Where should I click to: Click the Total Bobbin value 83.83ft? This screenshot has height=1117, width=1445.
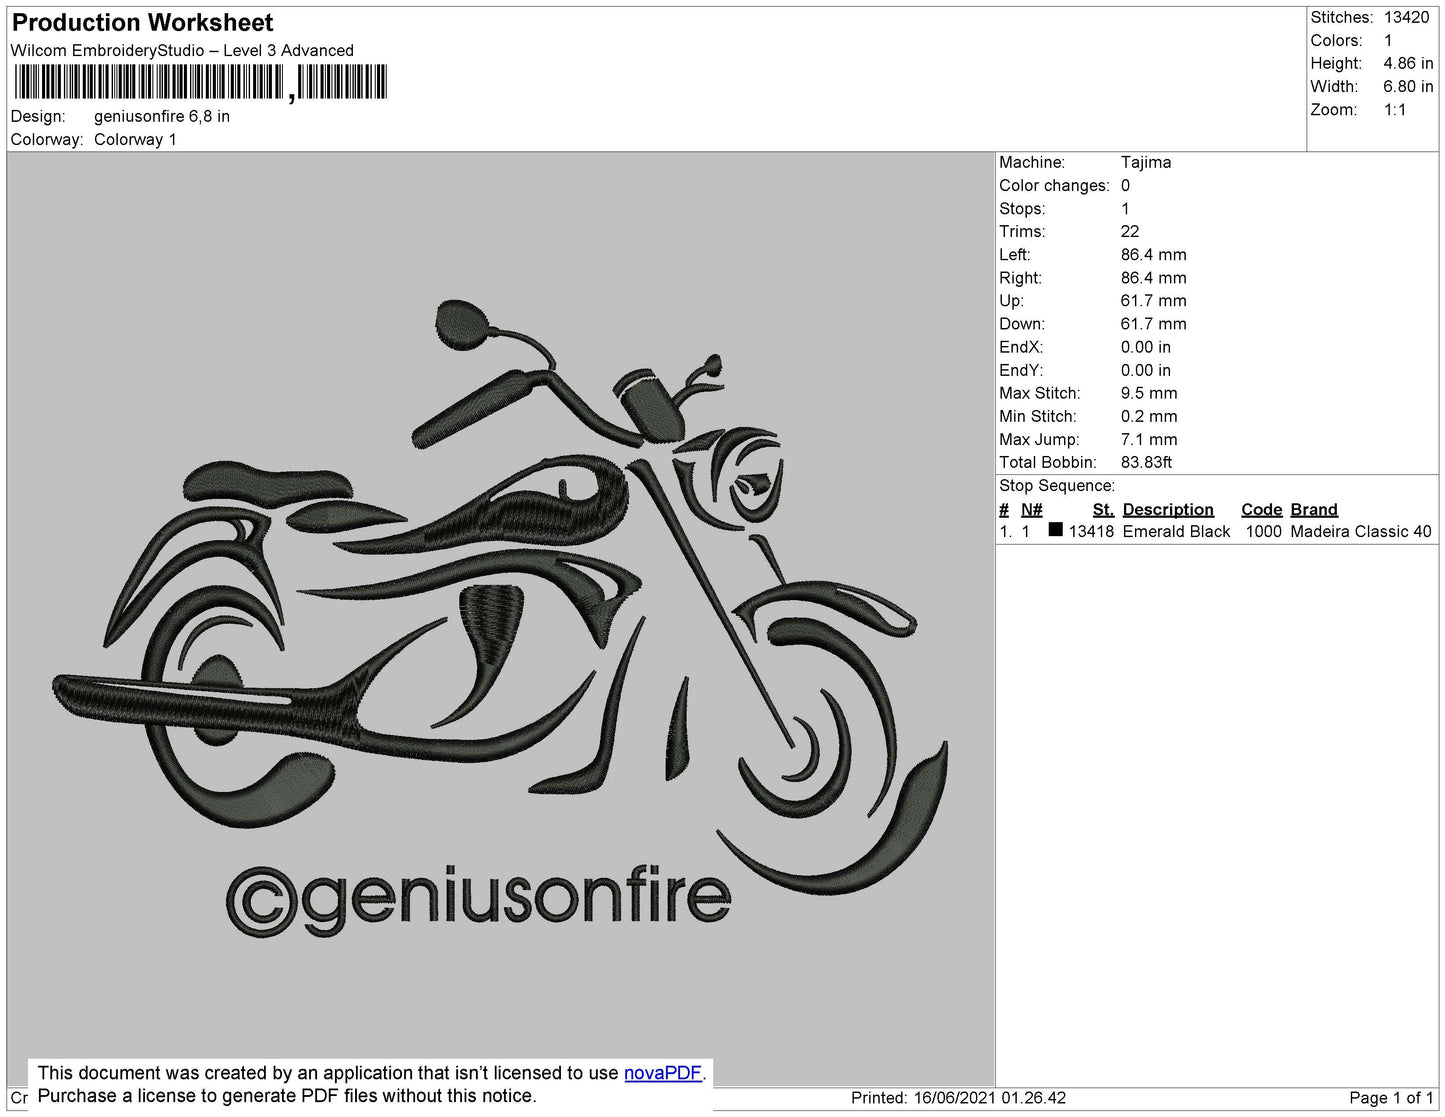1146,462
